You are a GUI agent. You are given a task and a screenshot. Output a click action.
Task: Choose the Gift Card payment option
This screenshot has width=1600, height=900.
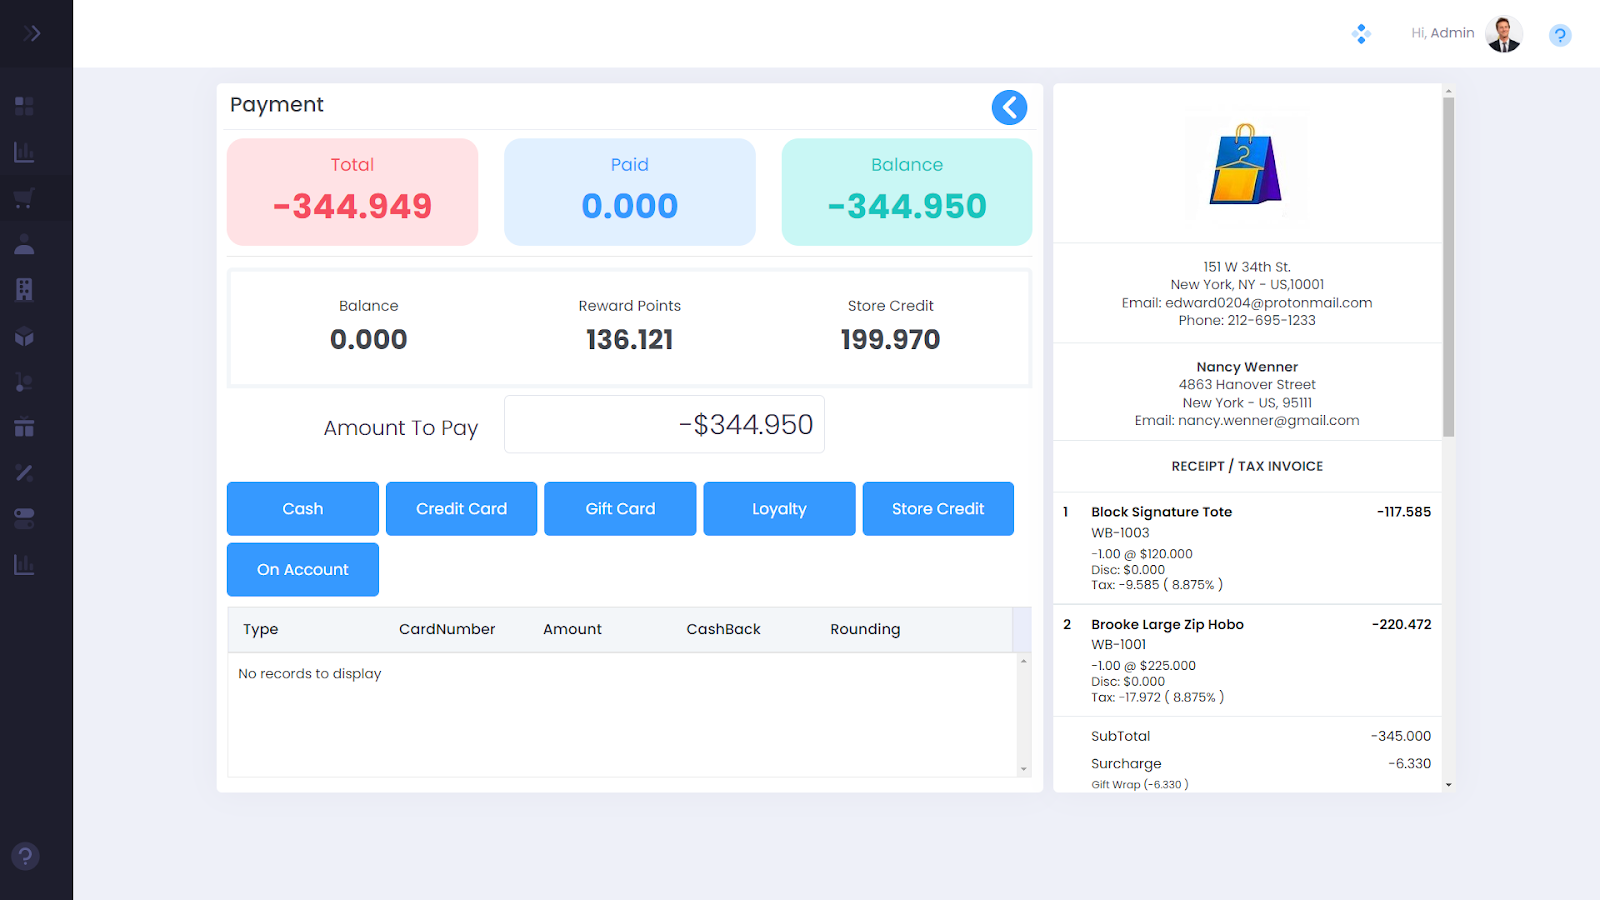[x=620, y=509]
